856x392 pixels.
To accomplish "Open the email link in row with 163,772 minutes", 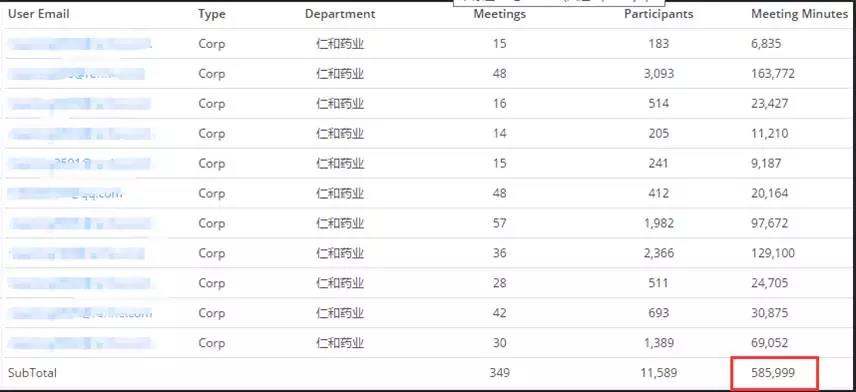I will pos(76,74).
